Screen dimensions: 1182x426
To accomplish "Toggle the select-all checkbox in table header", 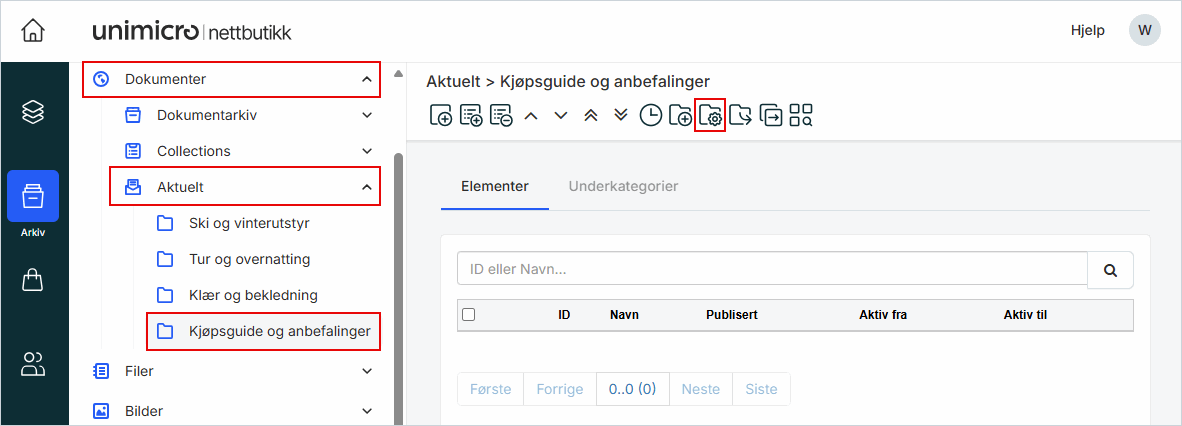I will pos(468,315).
